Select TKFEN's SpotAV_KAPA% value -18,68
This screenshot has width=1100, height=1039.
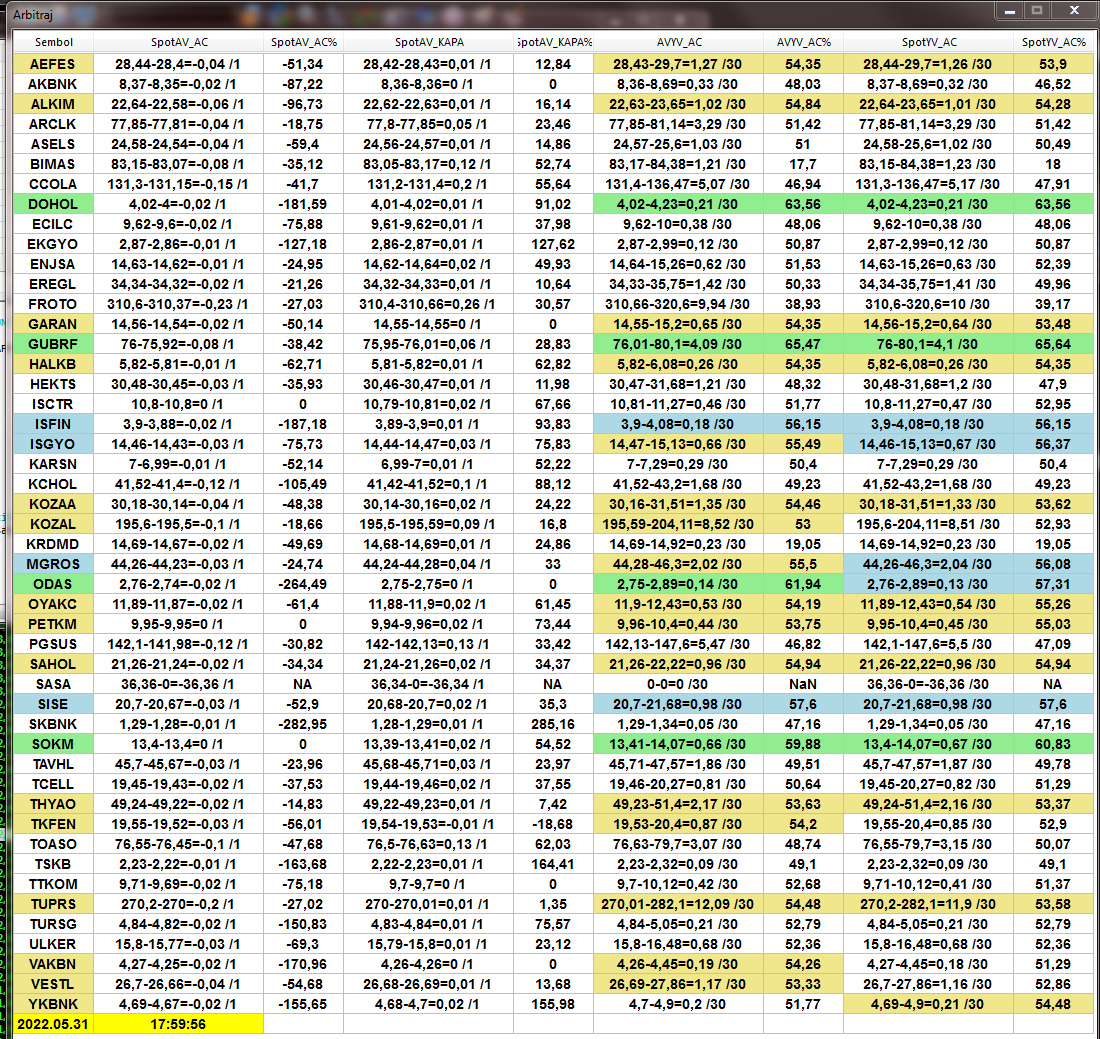(x=554, y=824)
